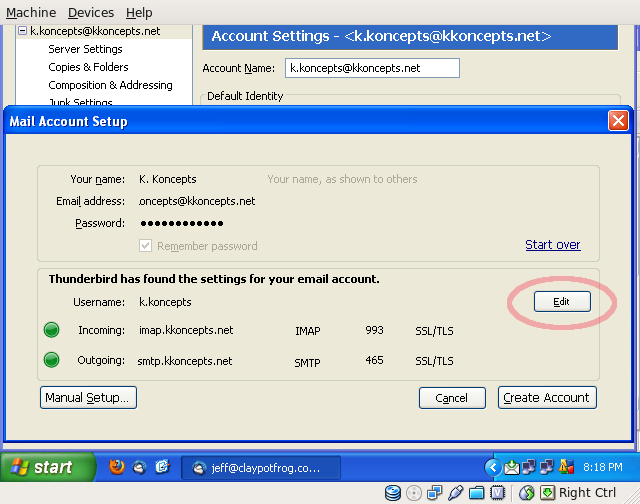640x504 pixels.
Task: Select Server Settings in account tree
Action: tap(85, 49)
